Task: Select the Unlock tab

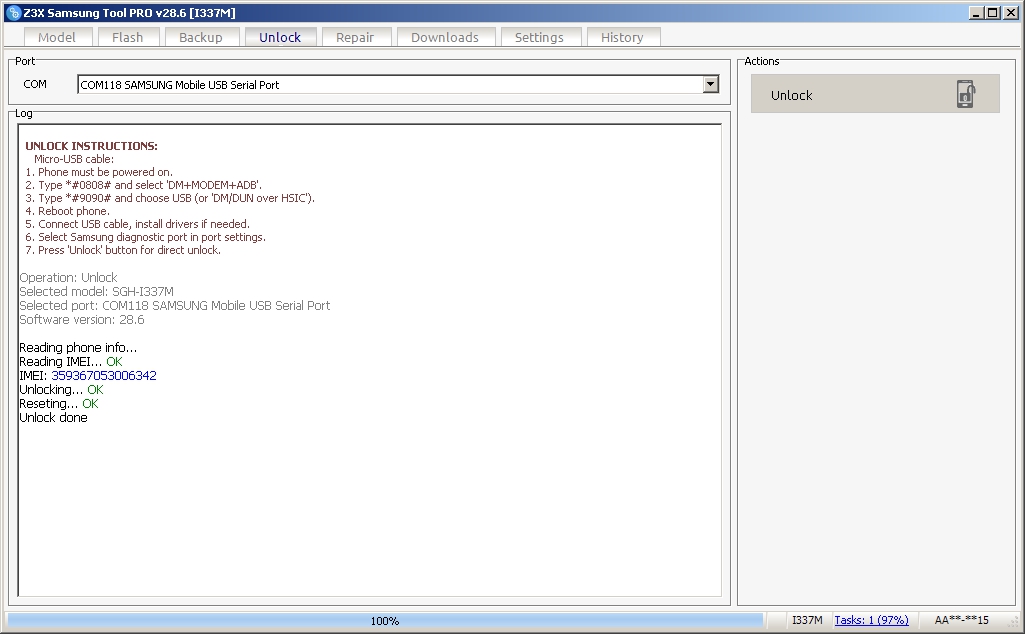Action: [280, 37]
